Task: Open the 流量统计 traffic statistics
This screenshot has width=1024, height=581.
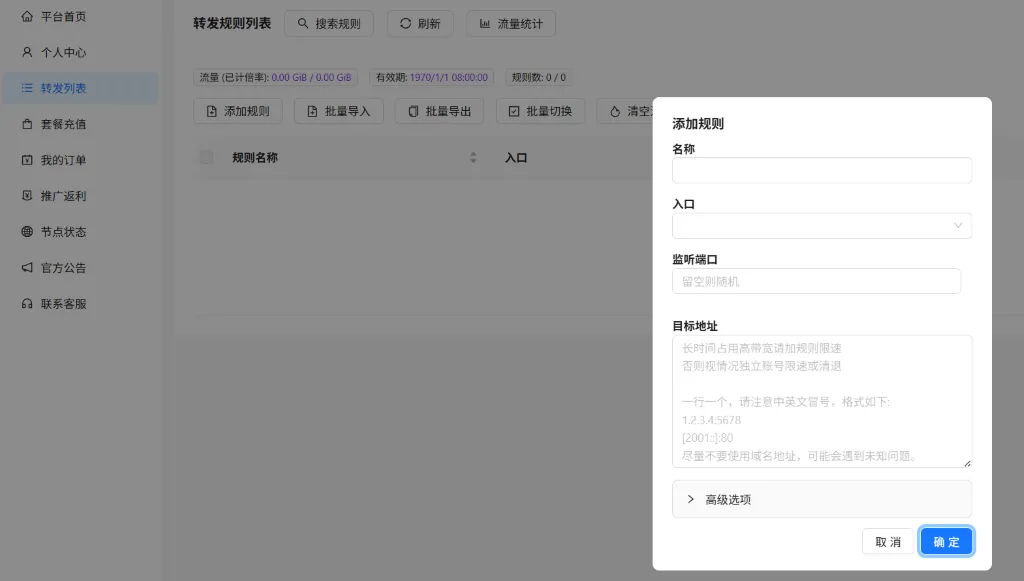Action: tap(511, 23)
